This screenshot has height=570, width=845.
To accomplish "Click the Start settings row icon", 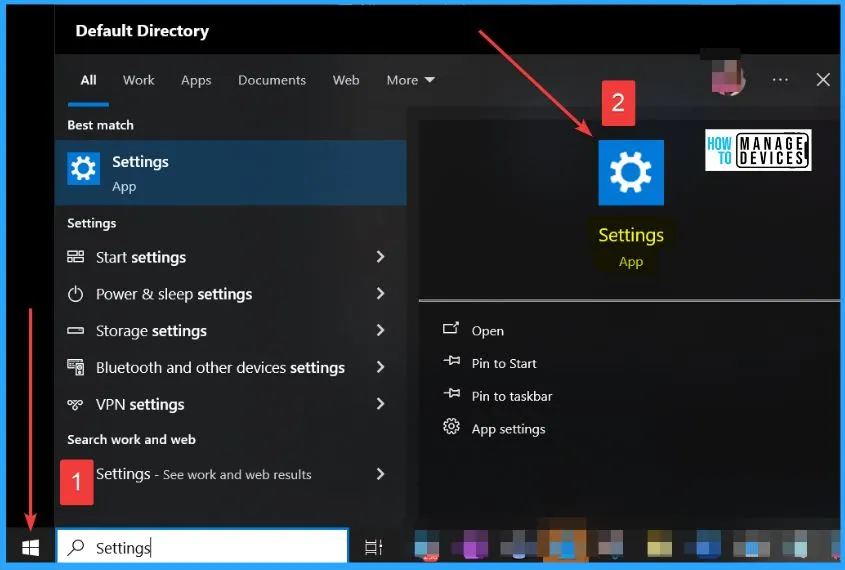I will [75, 256].
